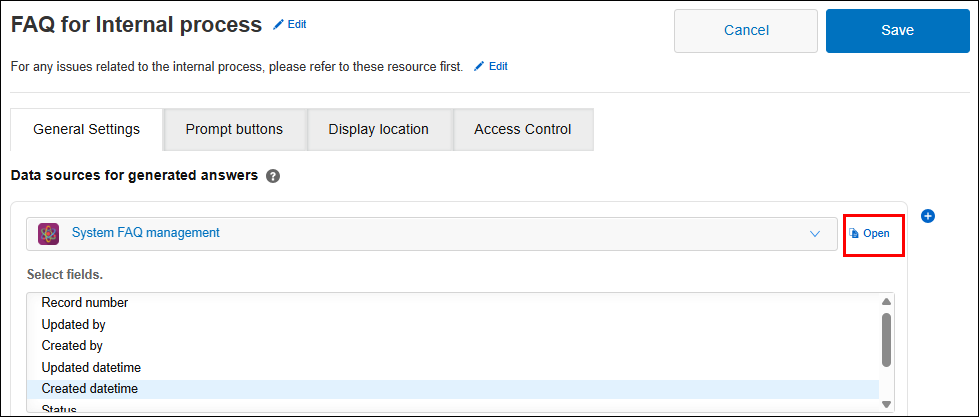Open the selected app via the Open link
This screenshot has width=979, height=417.
869,233
